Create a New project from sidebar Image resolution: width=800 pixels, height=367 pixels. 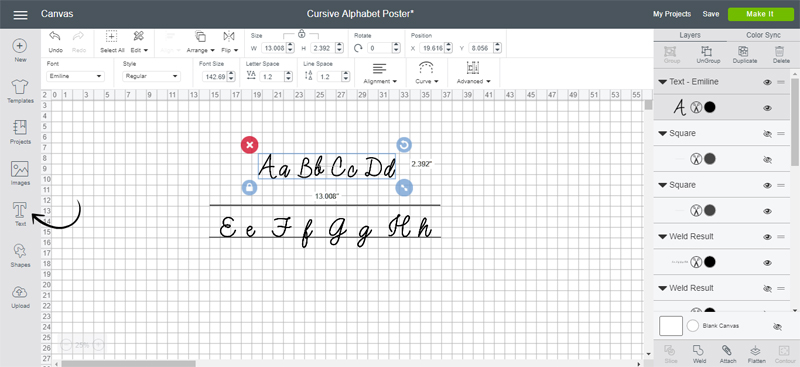(20, 51)
